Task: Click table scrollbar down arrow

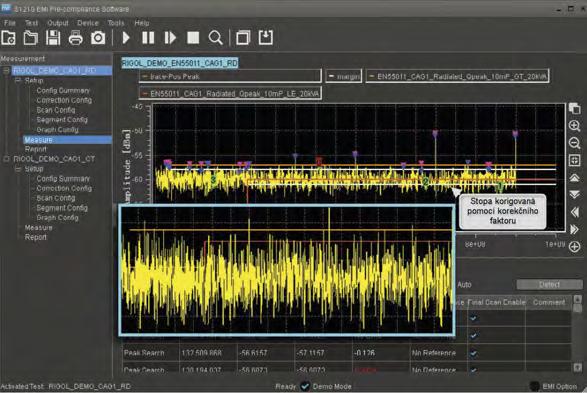Action: click(578, 367)
